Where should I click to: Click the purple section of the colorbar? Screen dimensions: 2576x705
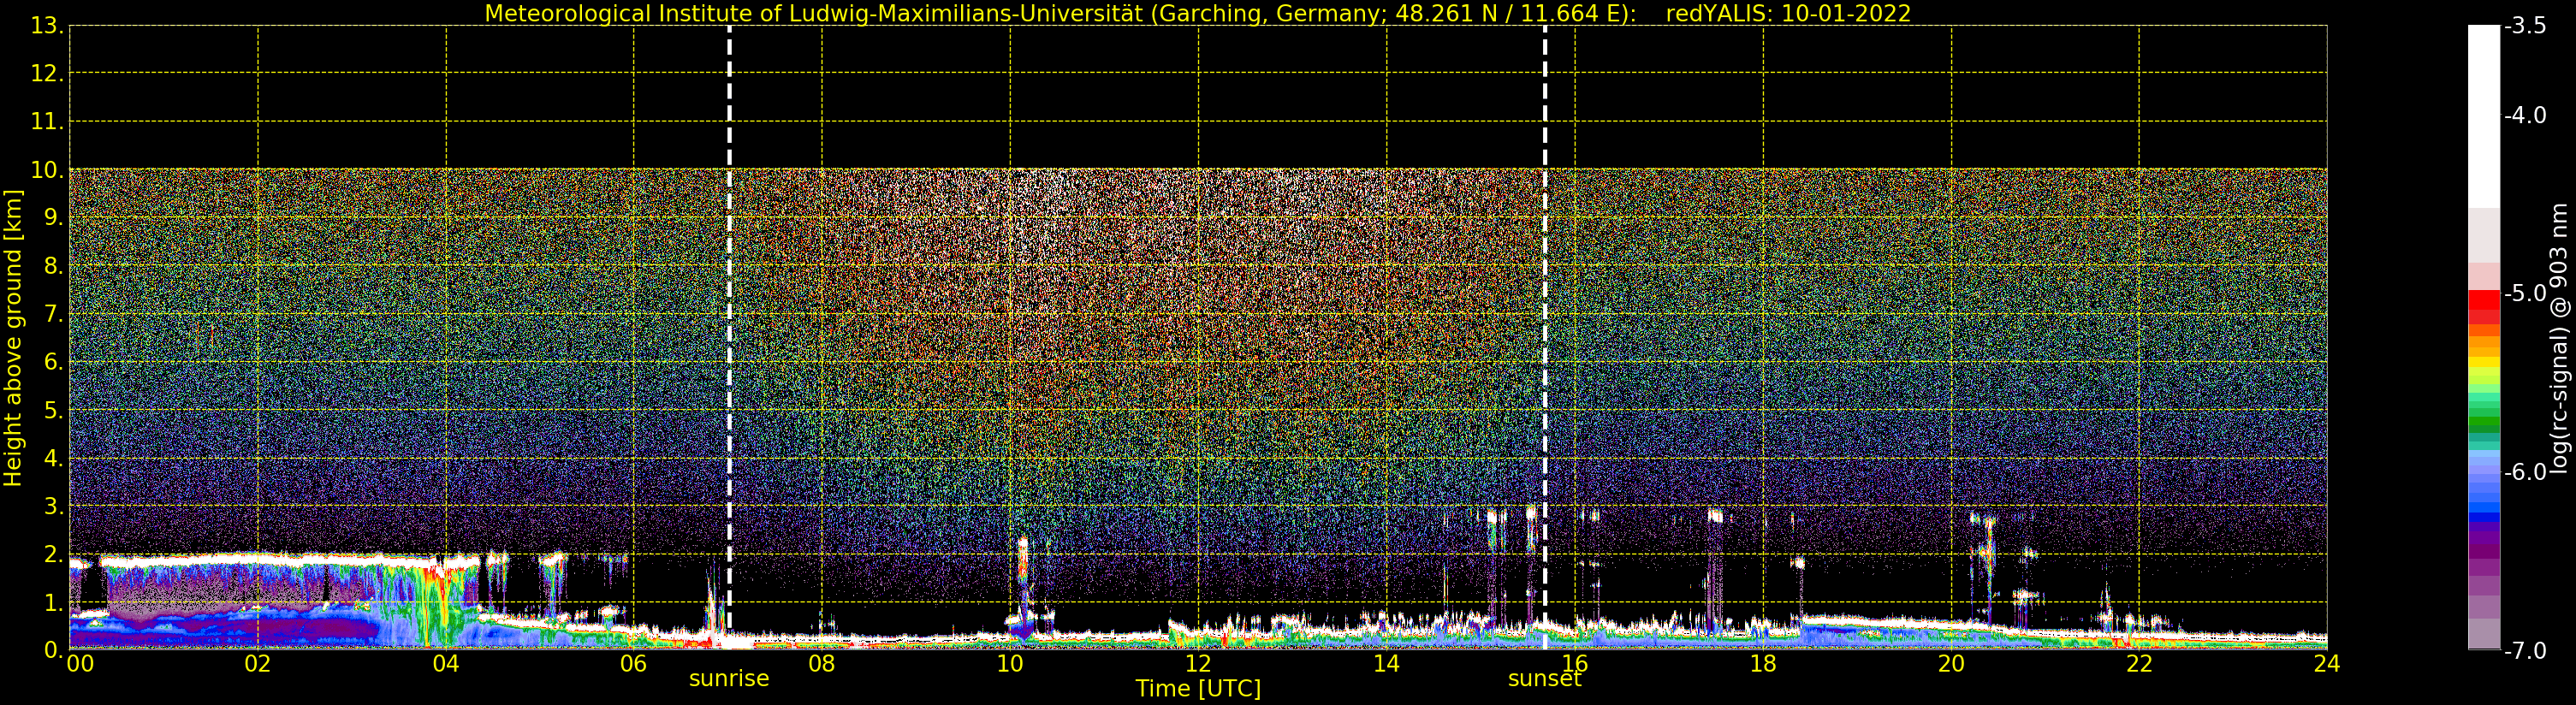2484,550
